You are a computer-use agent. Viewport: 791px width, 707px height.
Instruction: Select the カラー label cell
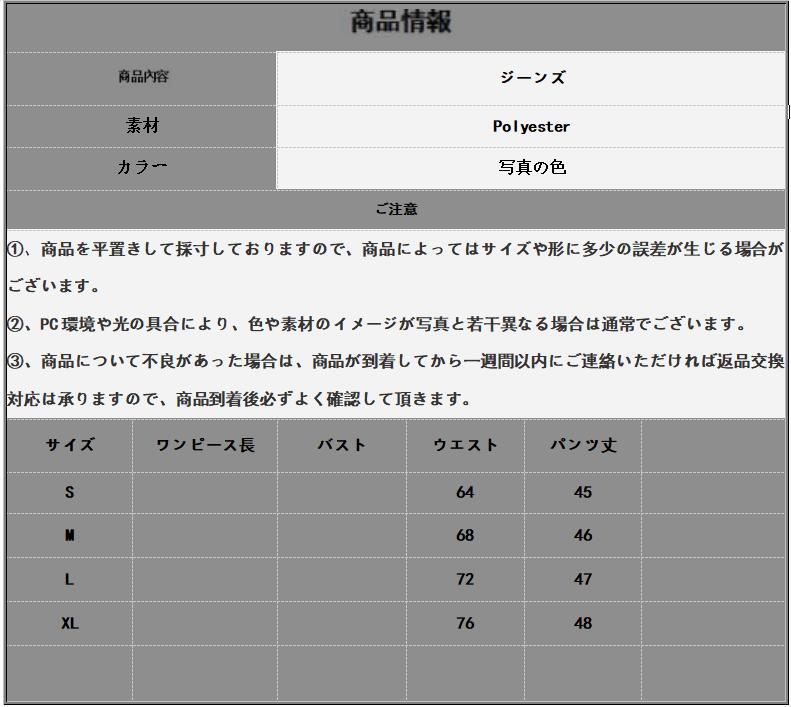(142, 167)
